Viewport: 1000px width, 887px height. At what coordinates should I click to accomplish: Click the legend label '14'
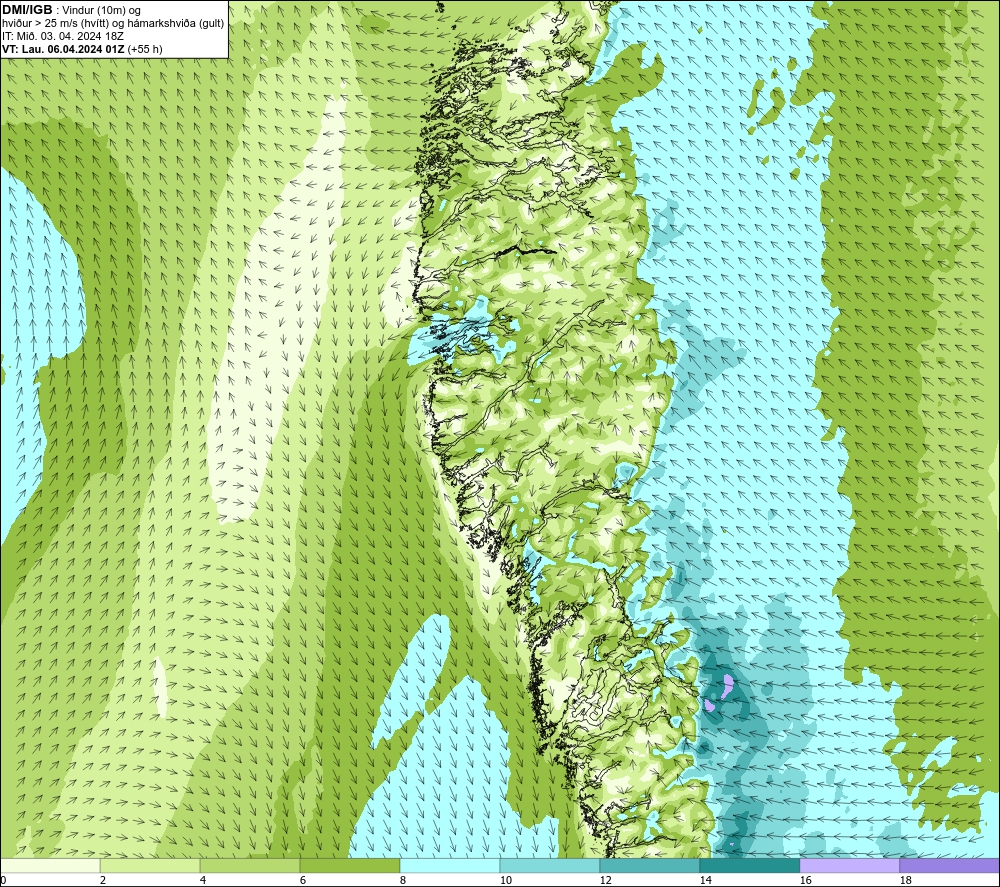705,881
